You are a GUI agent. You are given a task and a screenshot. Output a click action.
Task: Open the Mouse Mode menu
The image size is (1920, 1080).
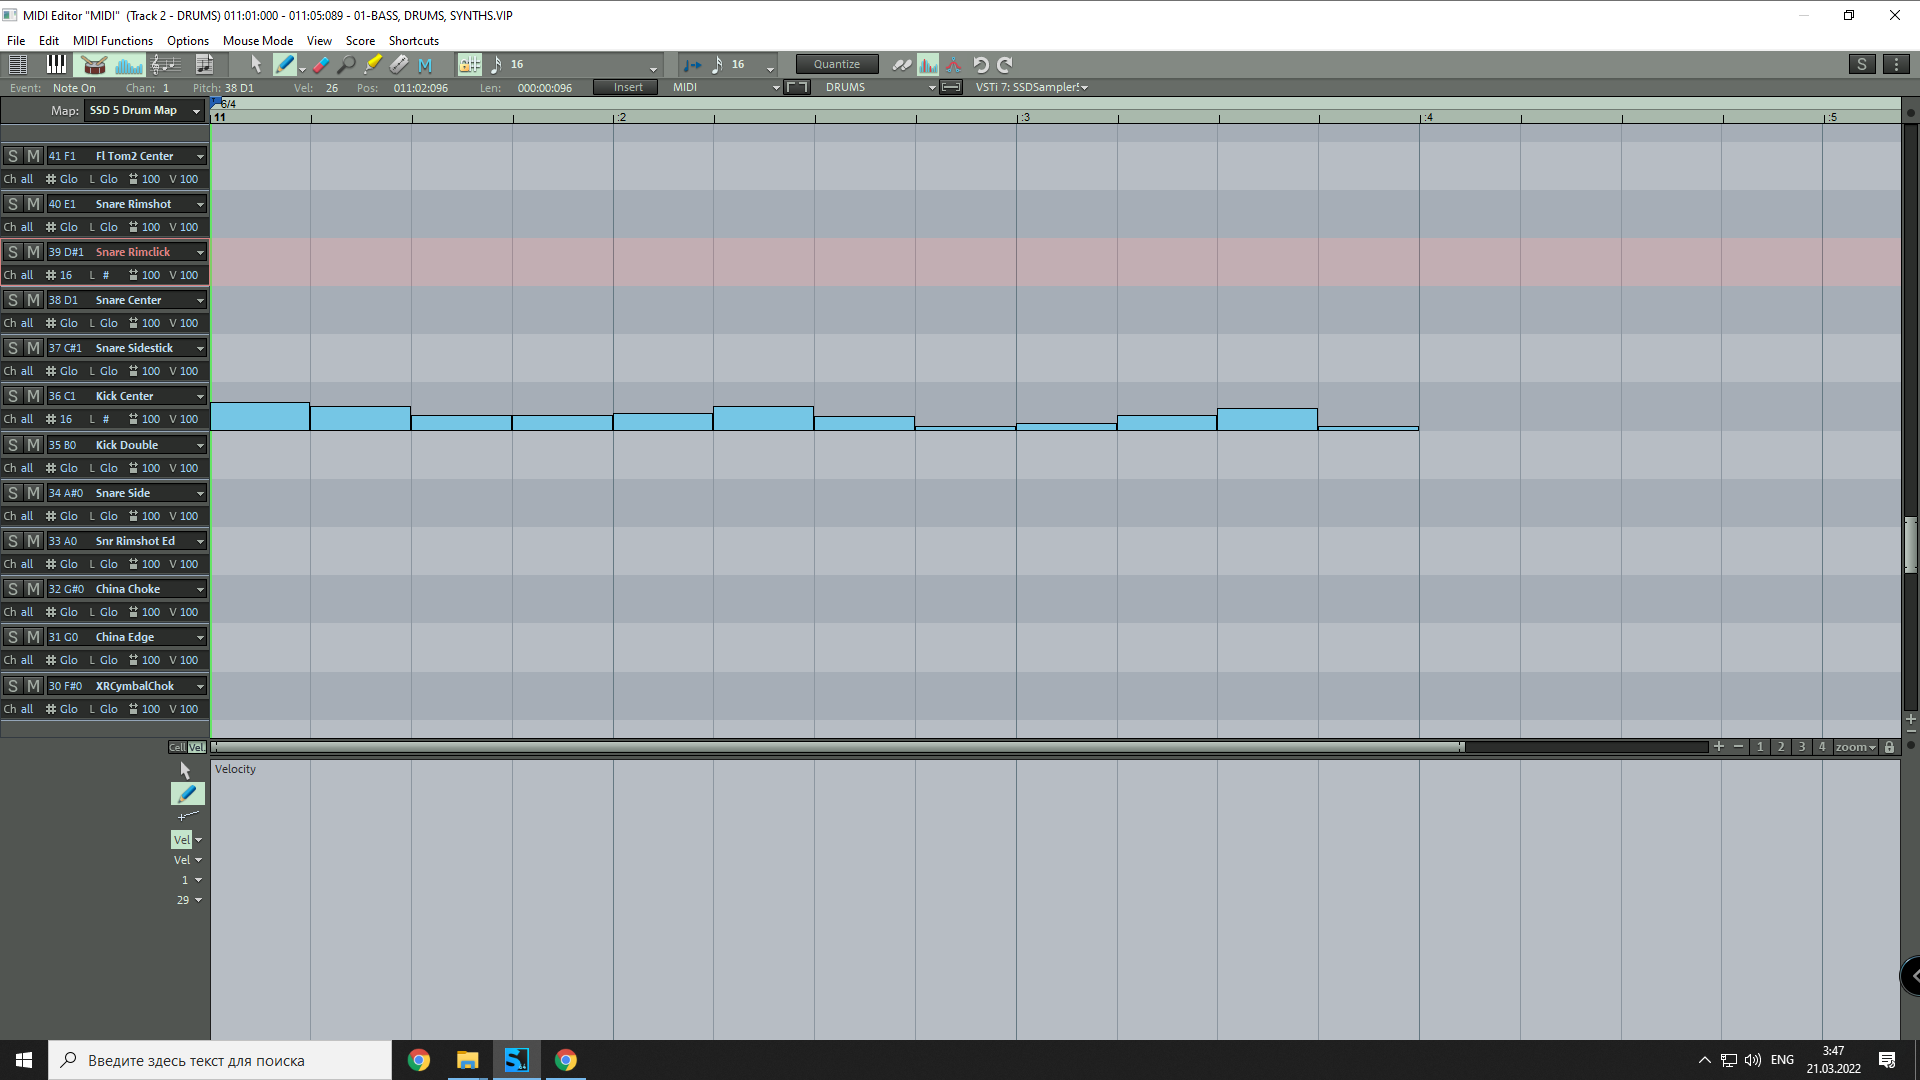(x=258, y=41)
